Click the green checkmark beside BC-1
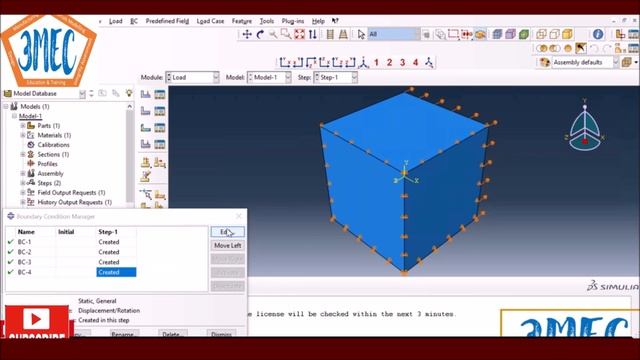 pyautogui.click(x=11, y=242)
